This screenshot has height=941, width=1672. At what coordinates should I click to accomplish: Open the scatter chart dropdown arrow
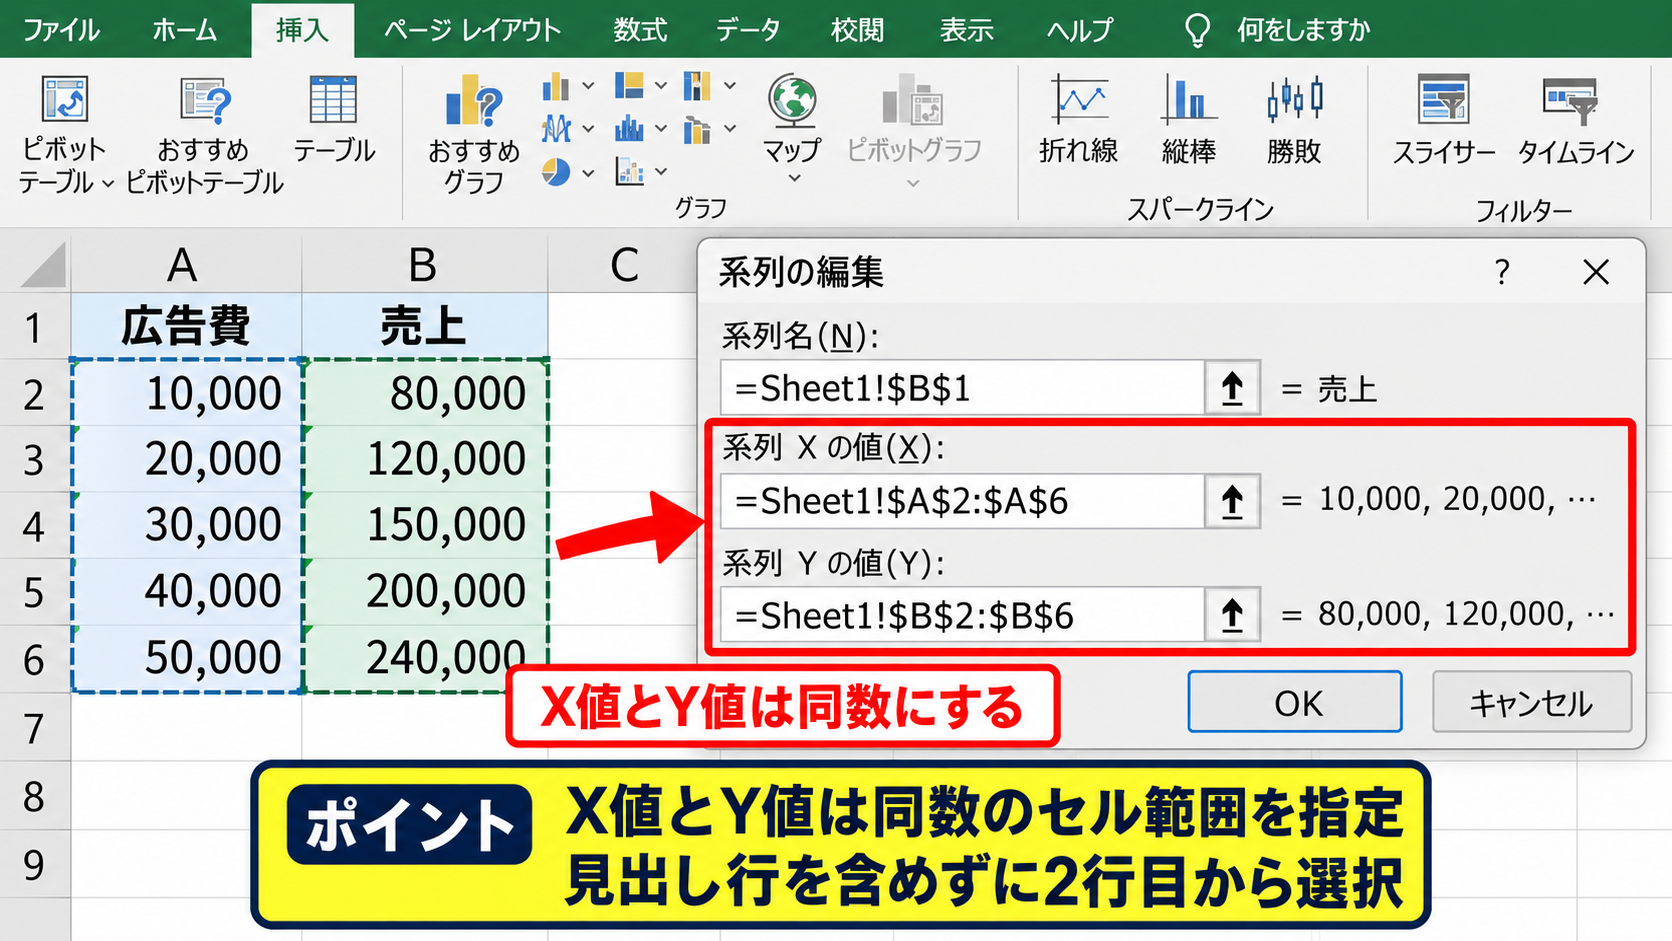point(661,173)
